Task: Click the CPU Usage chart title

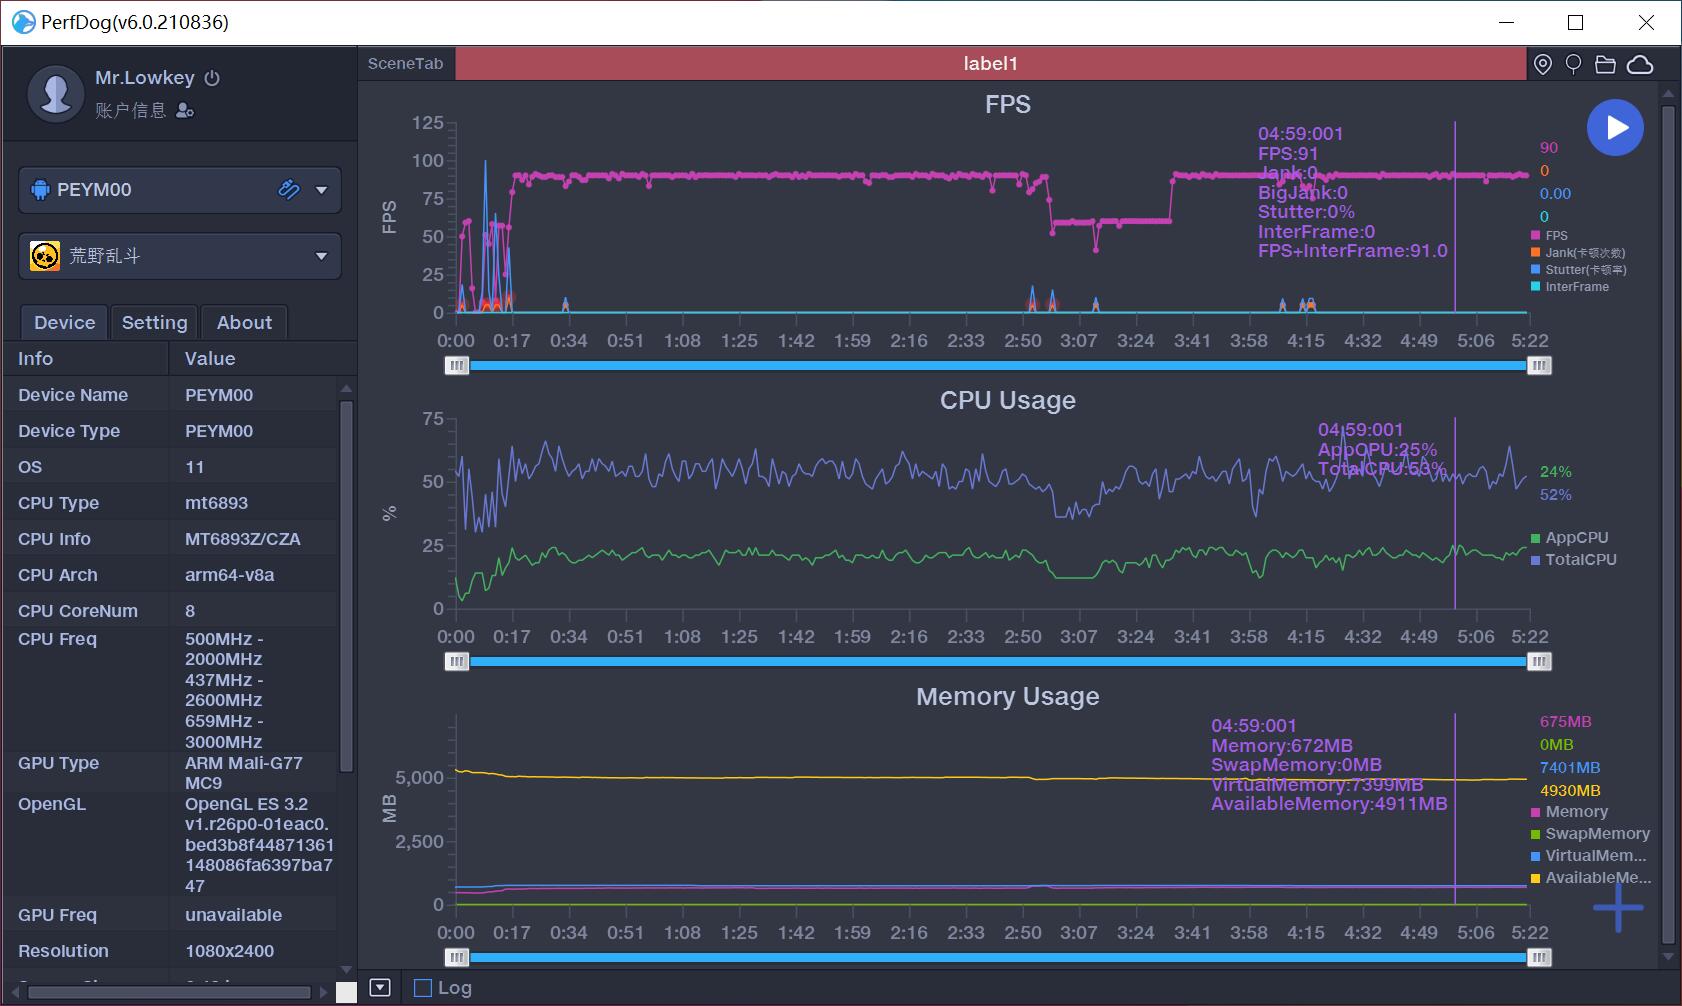Action: tap(1008, 401)
